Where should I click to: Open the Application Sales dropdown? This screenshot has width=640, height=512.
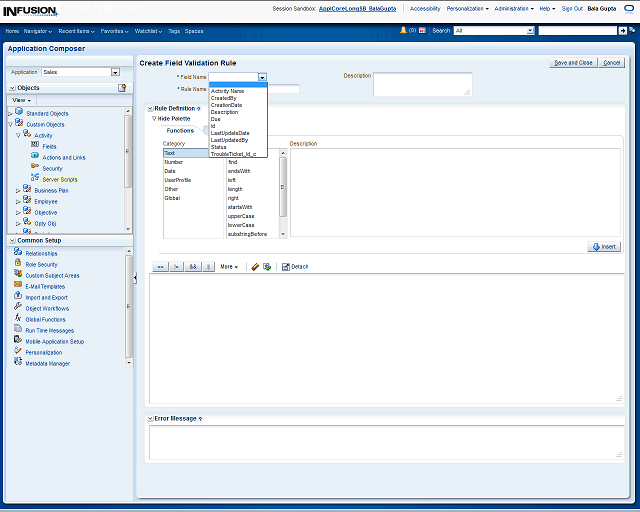(115, 72)
